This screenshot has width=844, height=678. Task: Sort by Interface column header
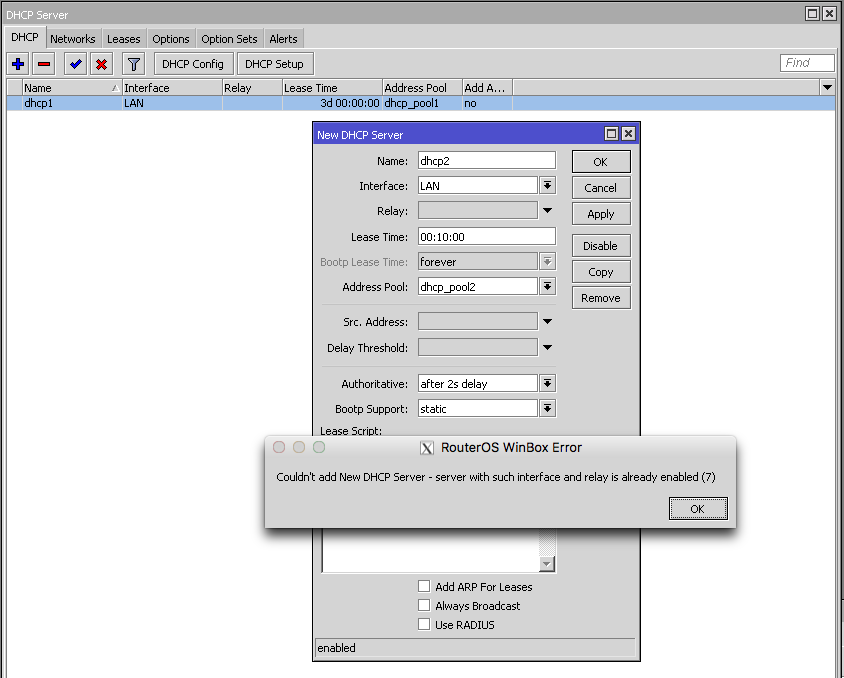[172, 88]
